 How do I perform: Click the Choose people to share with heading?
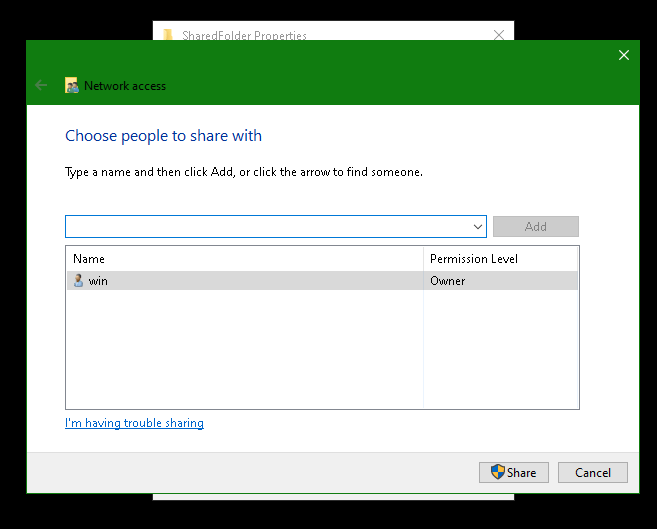pyautogui.click(x=163, y=136)
